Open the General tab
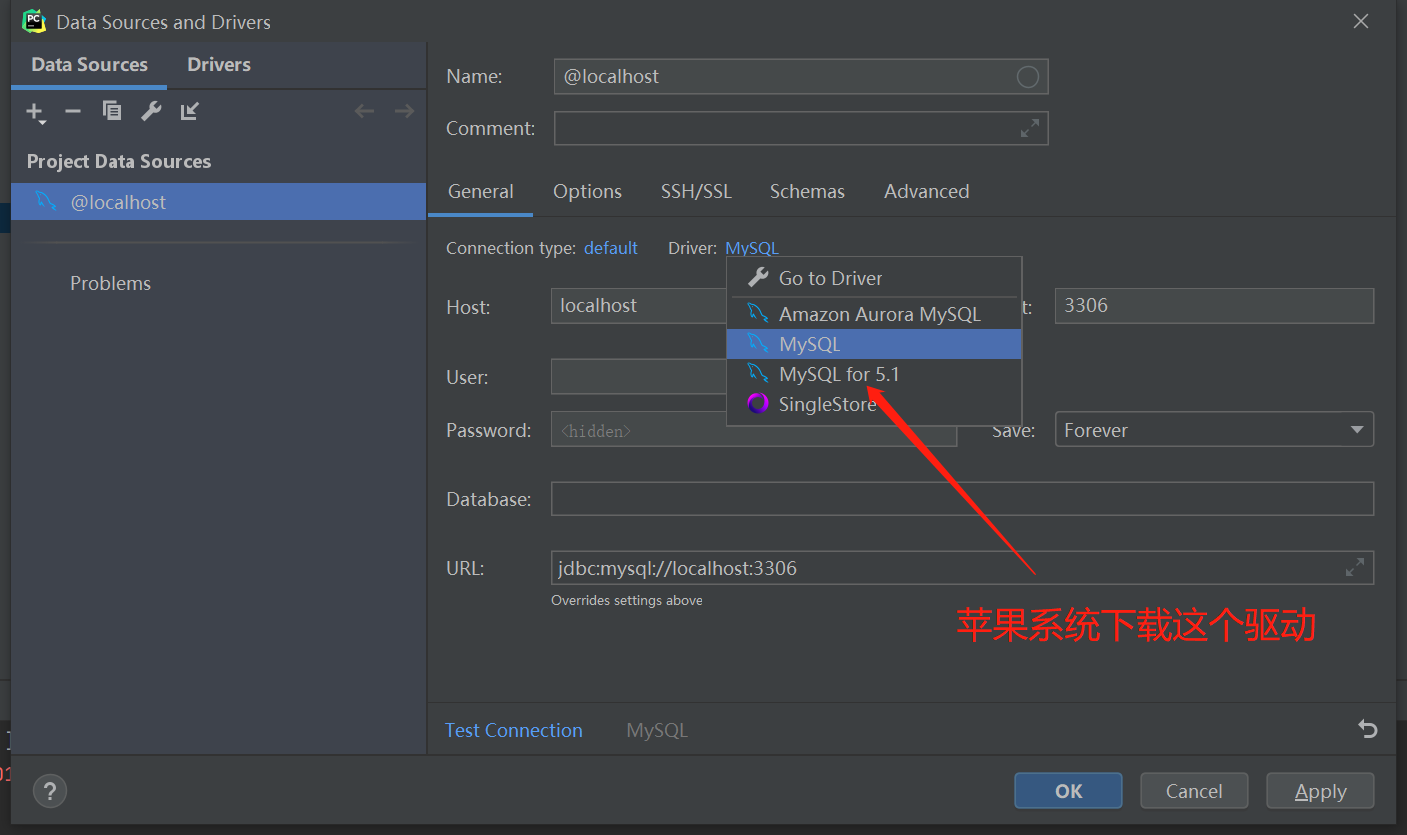The width and height of the screenshot is (1407, 835). click(x=481, y=192)
